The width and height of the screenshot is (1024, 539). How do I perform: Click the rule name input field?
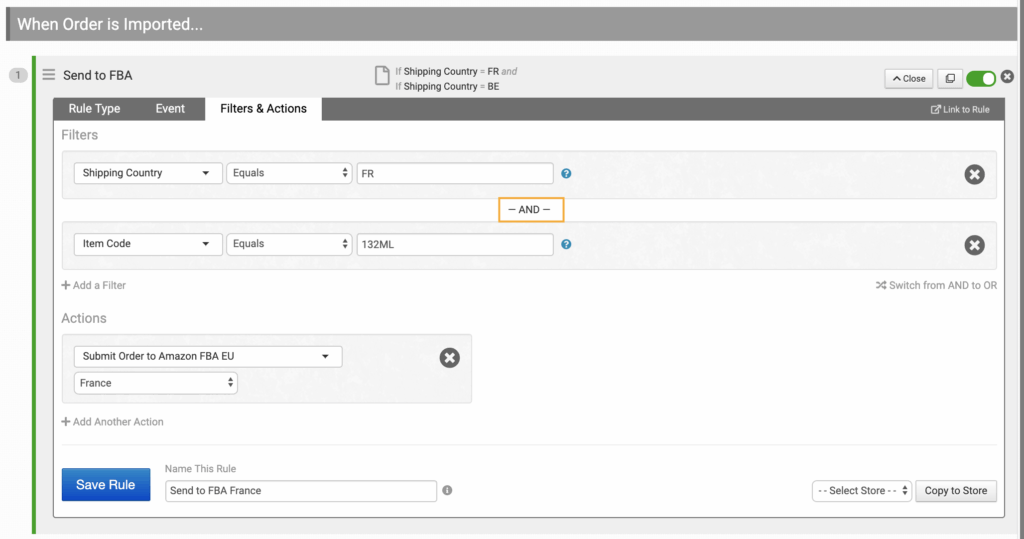tap(300, 491)
